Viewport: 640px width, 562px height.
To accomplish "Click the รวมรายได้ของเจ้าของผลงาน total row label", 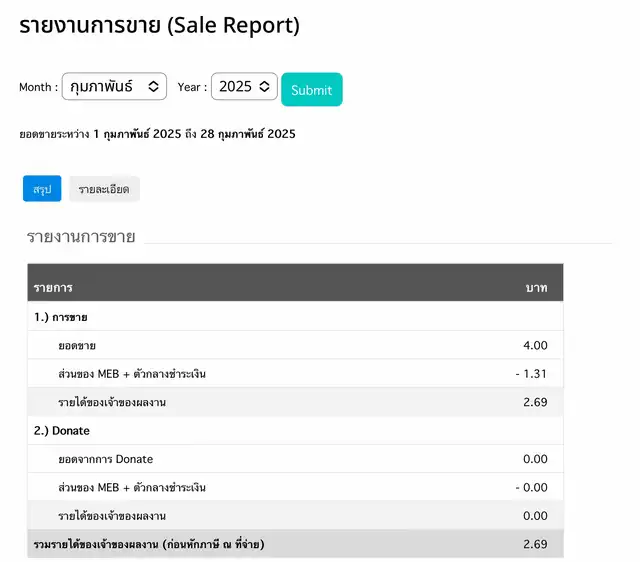I will coord(148,544).
